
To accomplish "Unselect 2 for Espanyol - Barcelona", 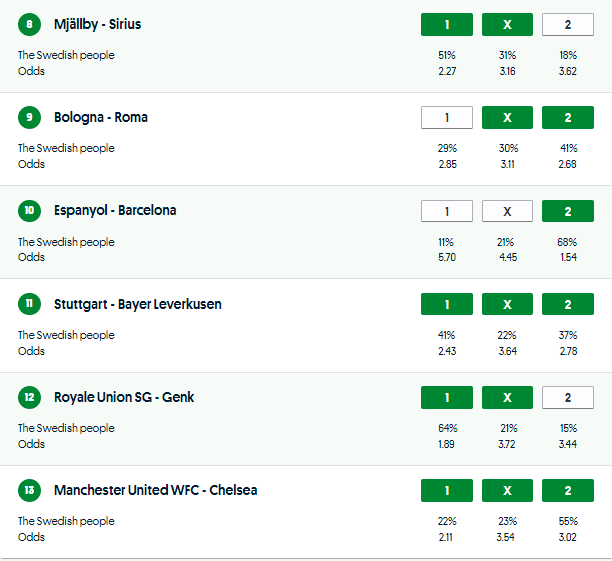I will (x=567, y=211).
